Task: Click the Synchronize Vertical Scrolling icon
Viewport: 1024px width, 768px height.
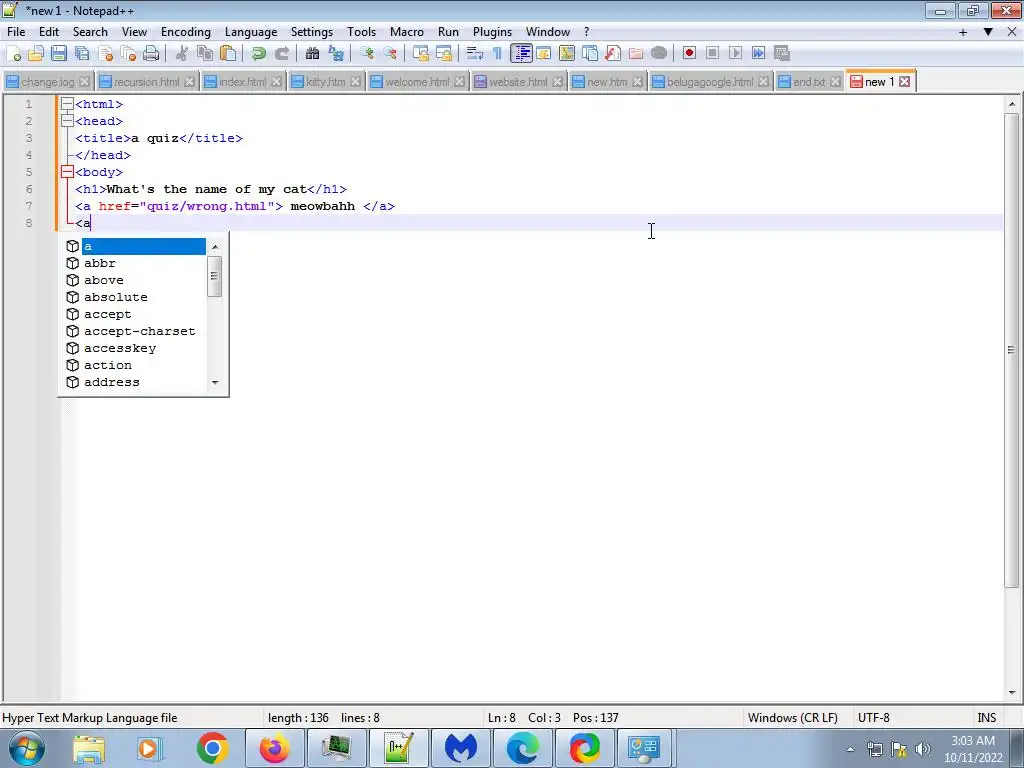Action: [x=421, y=54]
